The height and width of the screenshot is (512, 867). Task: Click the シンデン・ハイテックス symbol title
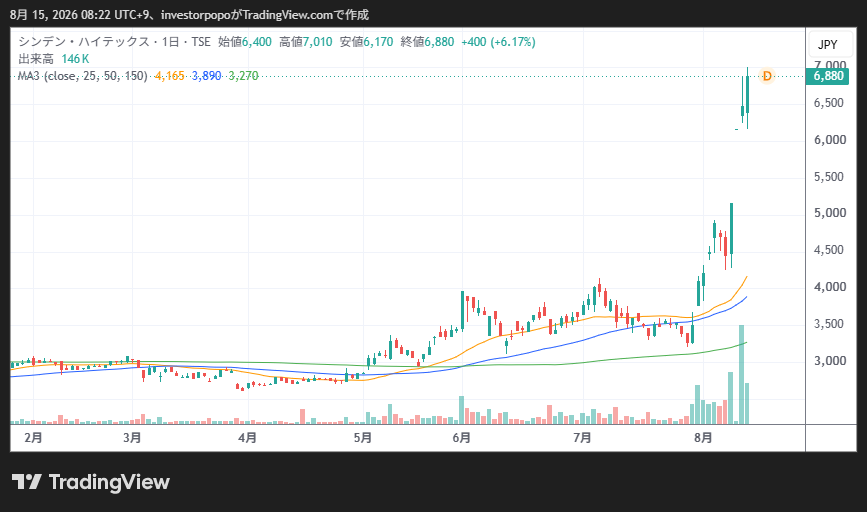tap(83, 42)
